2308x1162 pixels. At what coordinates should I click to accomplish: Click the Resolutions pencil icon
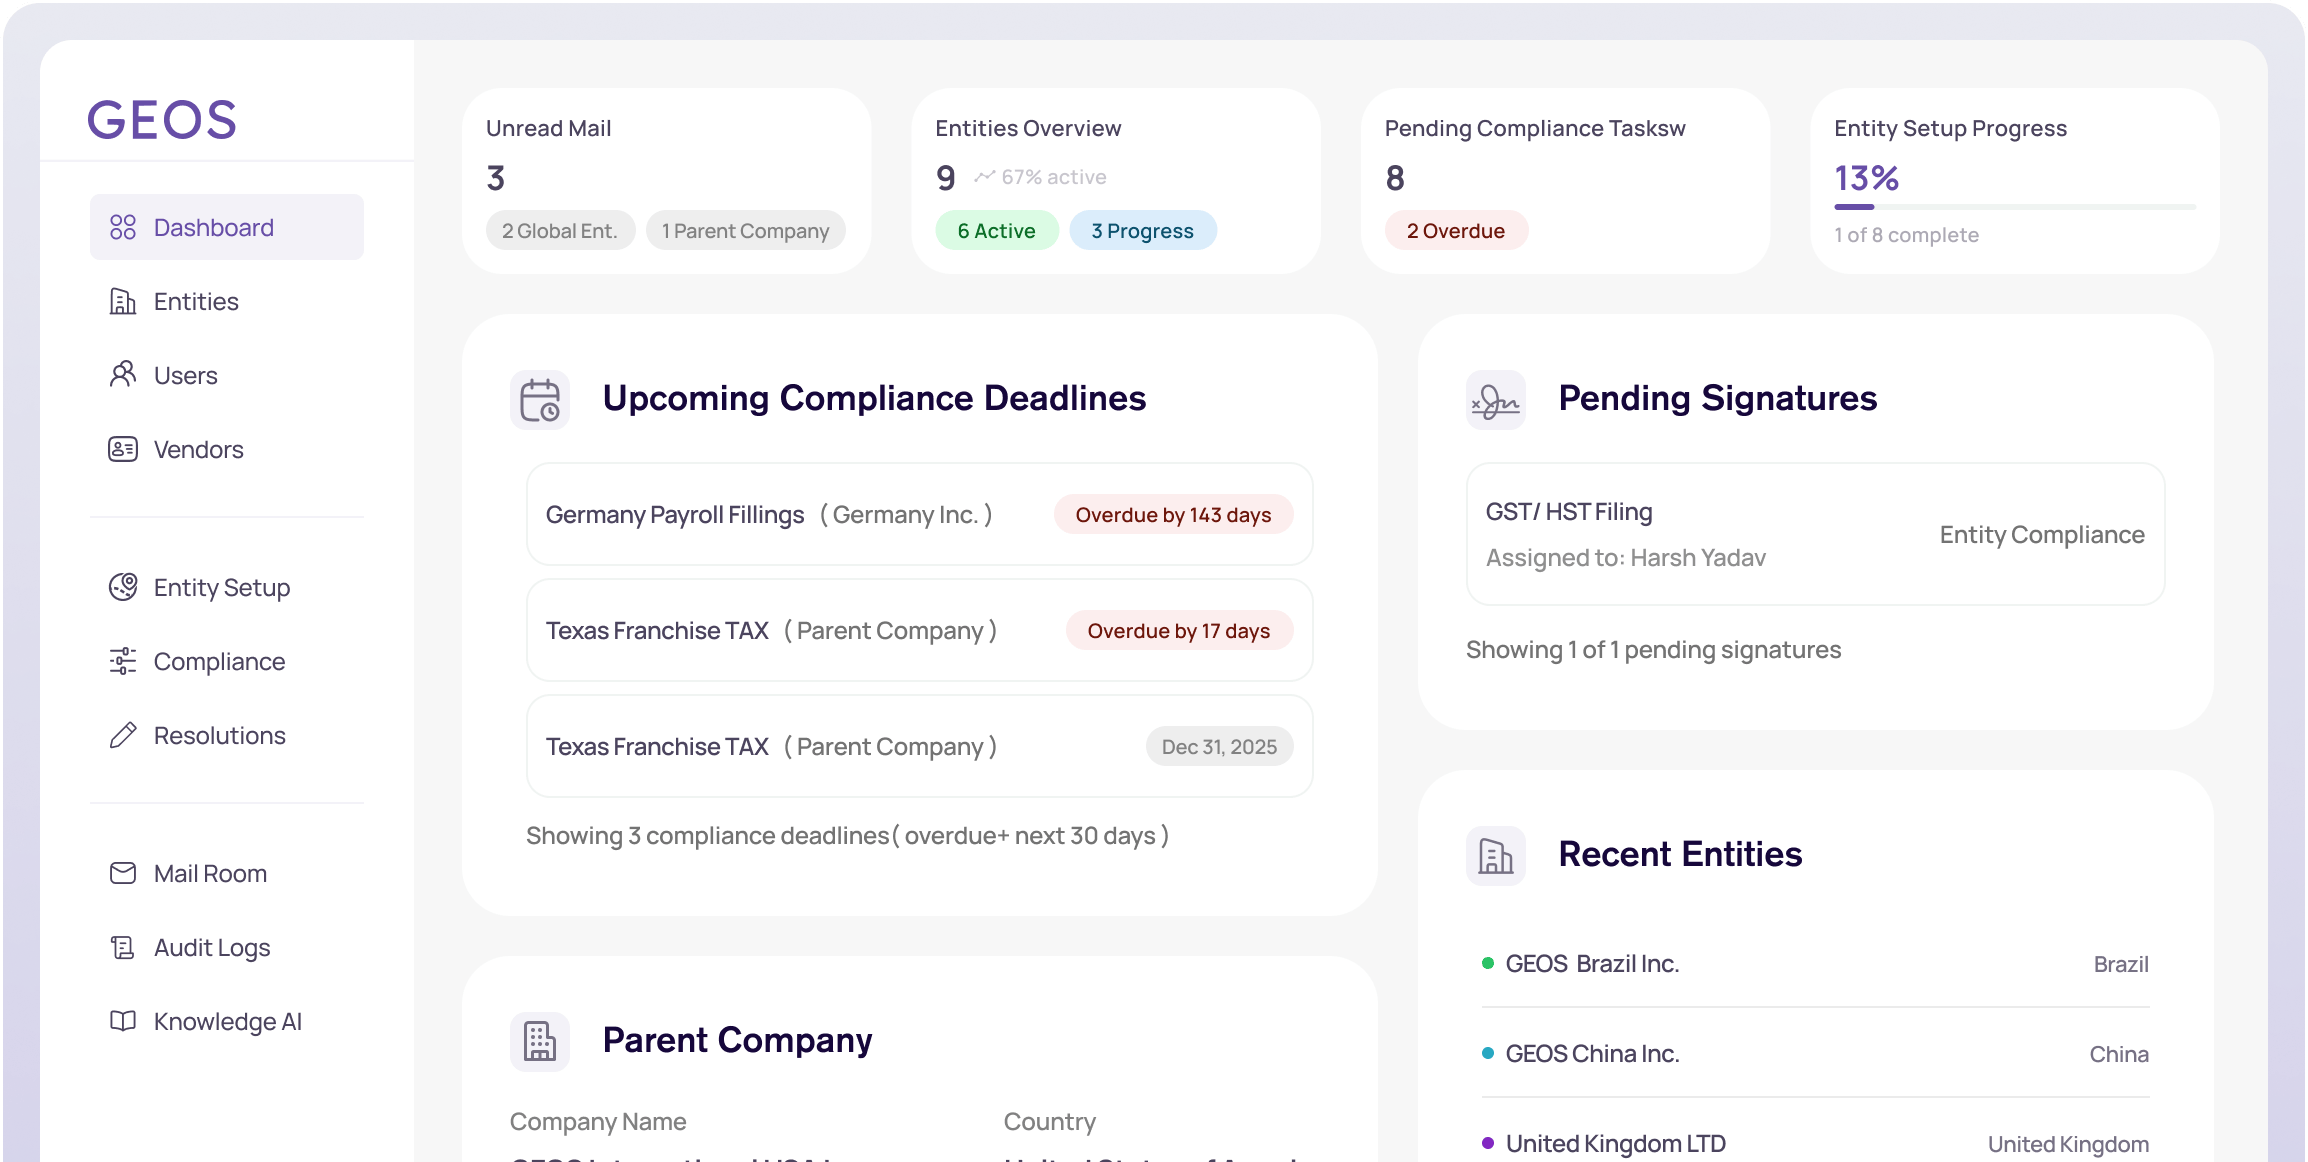point(123,735)
